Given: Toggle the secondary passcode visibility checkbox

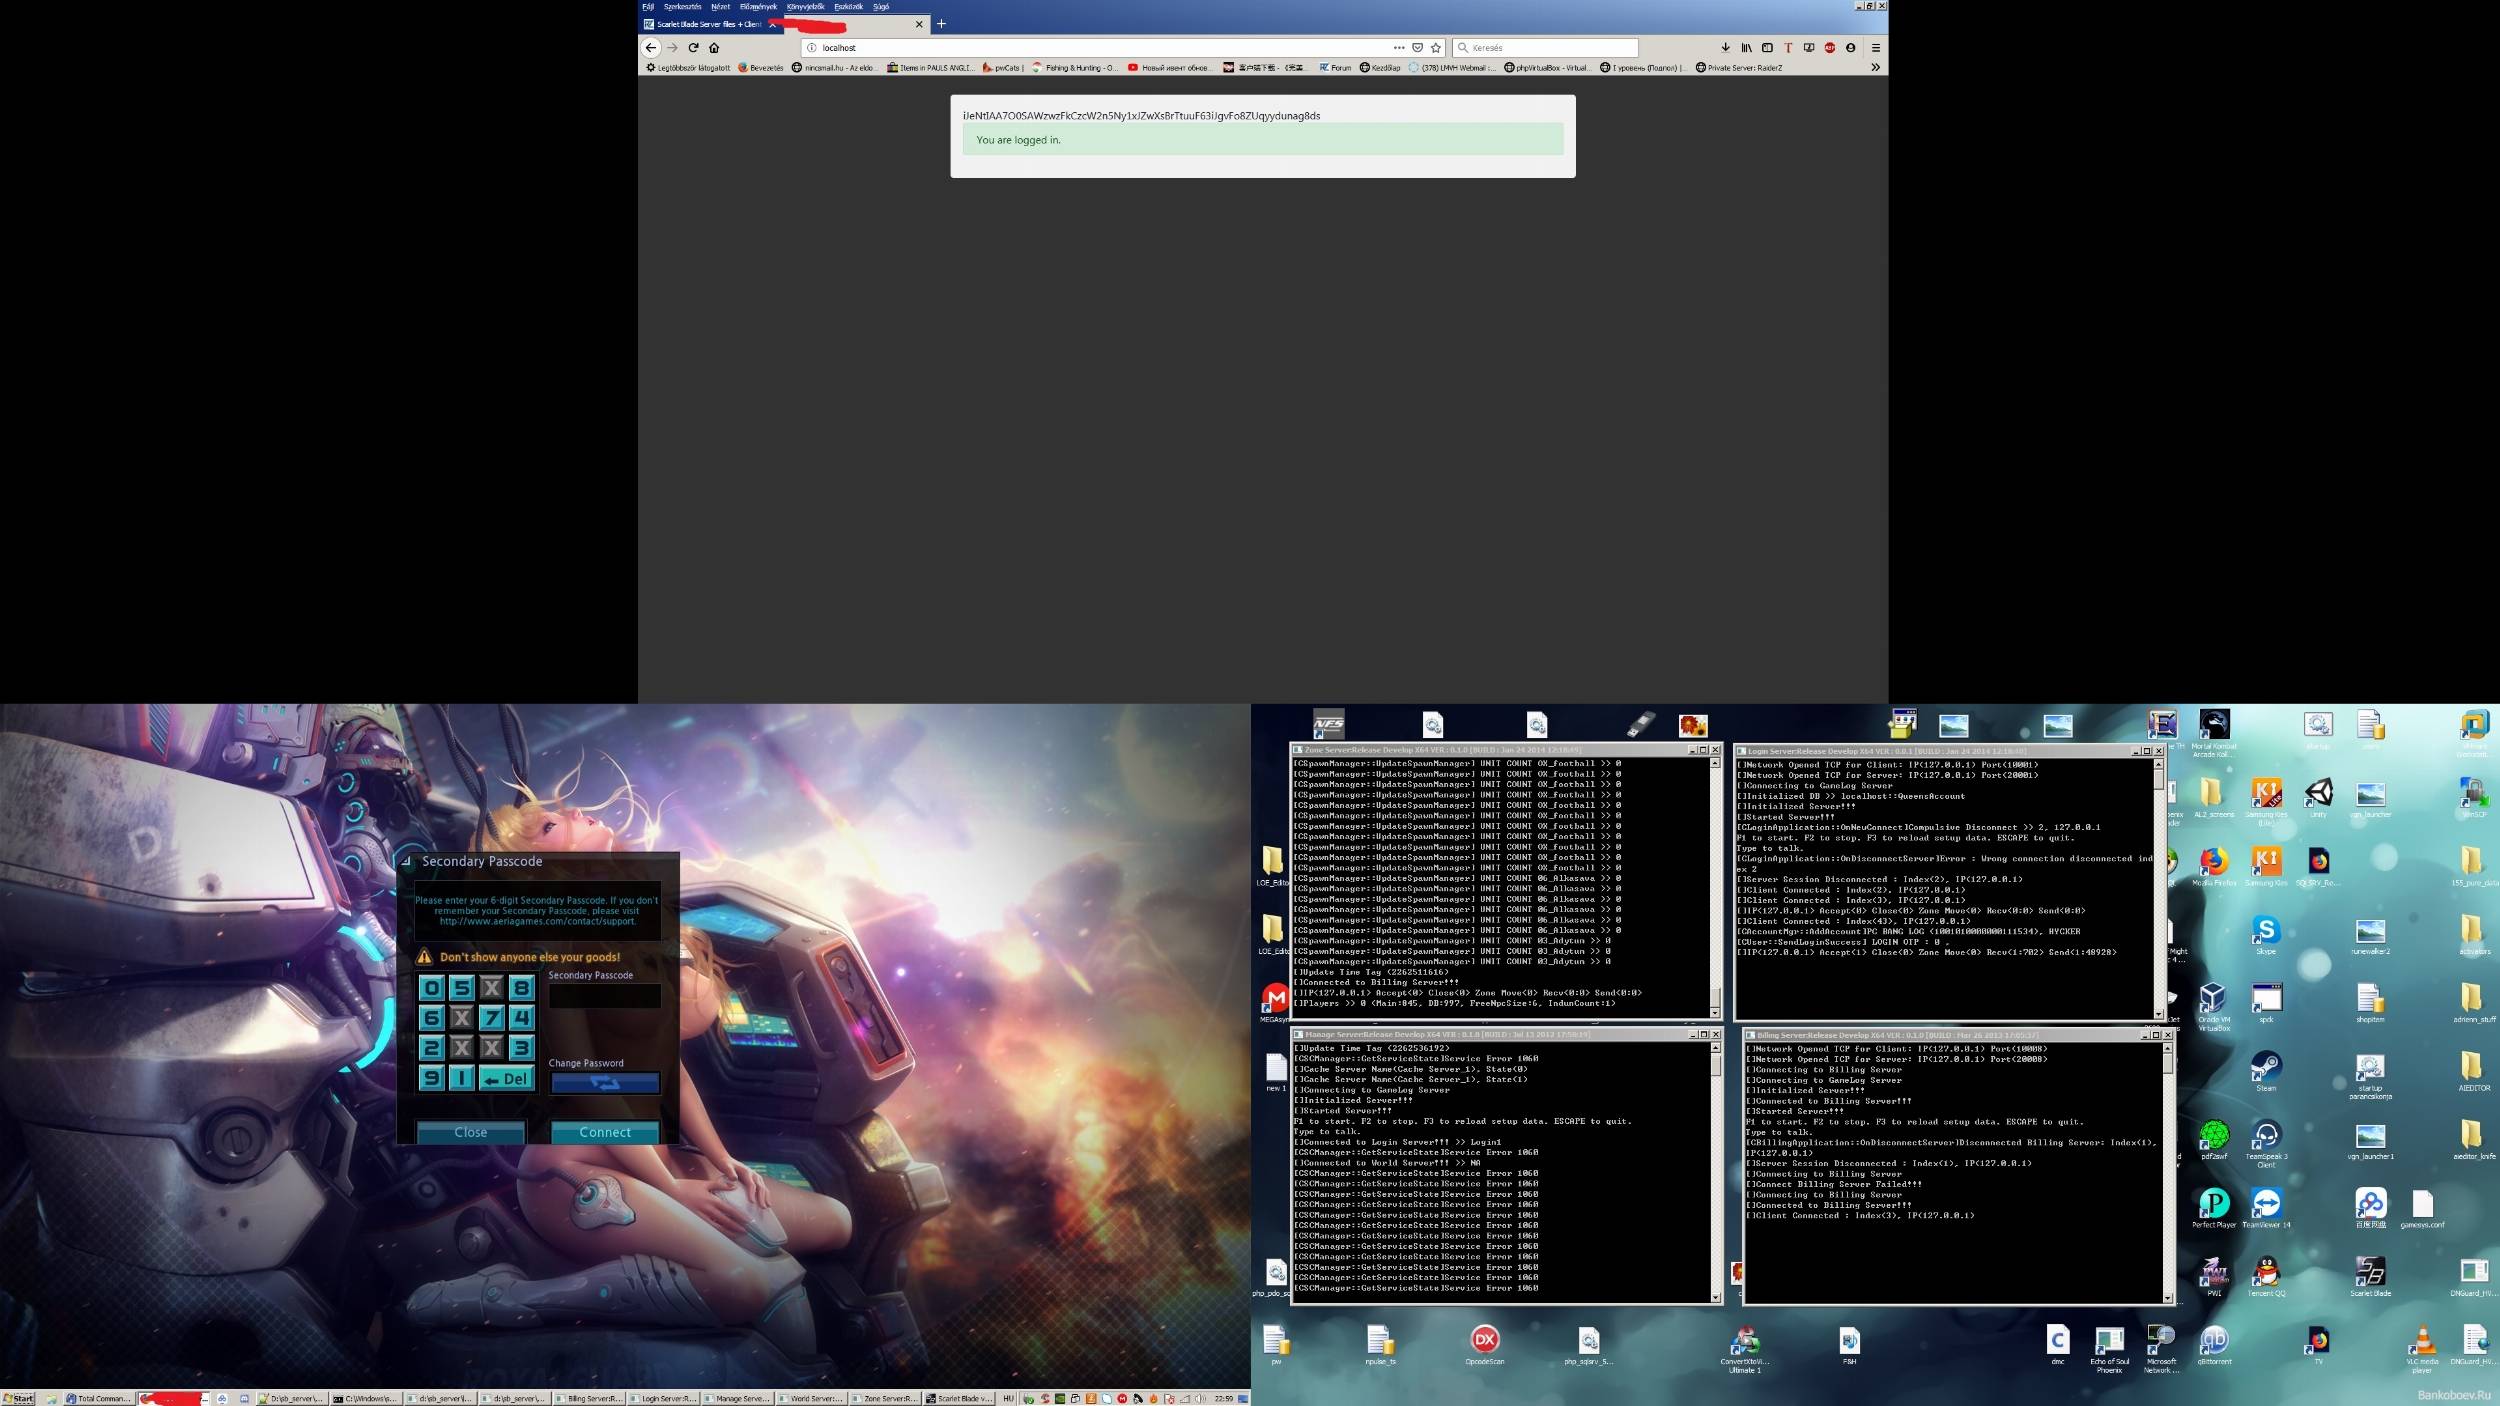Looking at the screenshot, I should click(x=407, y=860).
